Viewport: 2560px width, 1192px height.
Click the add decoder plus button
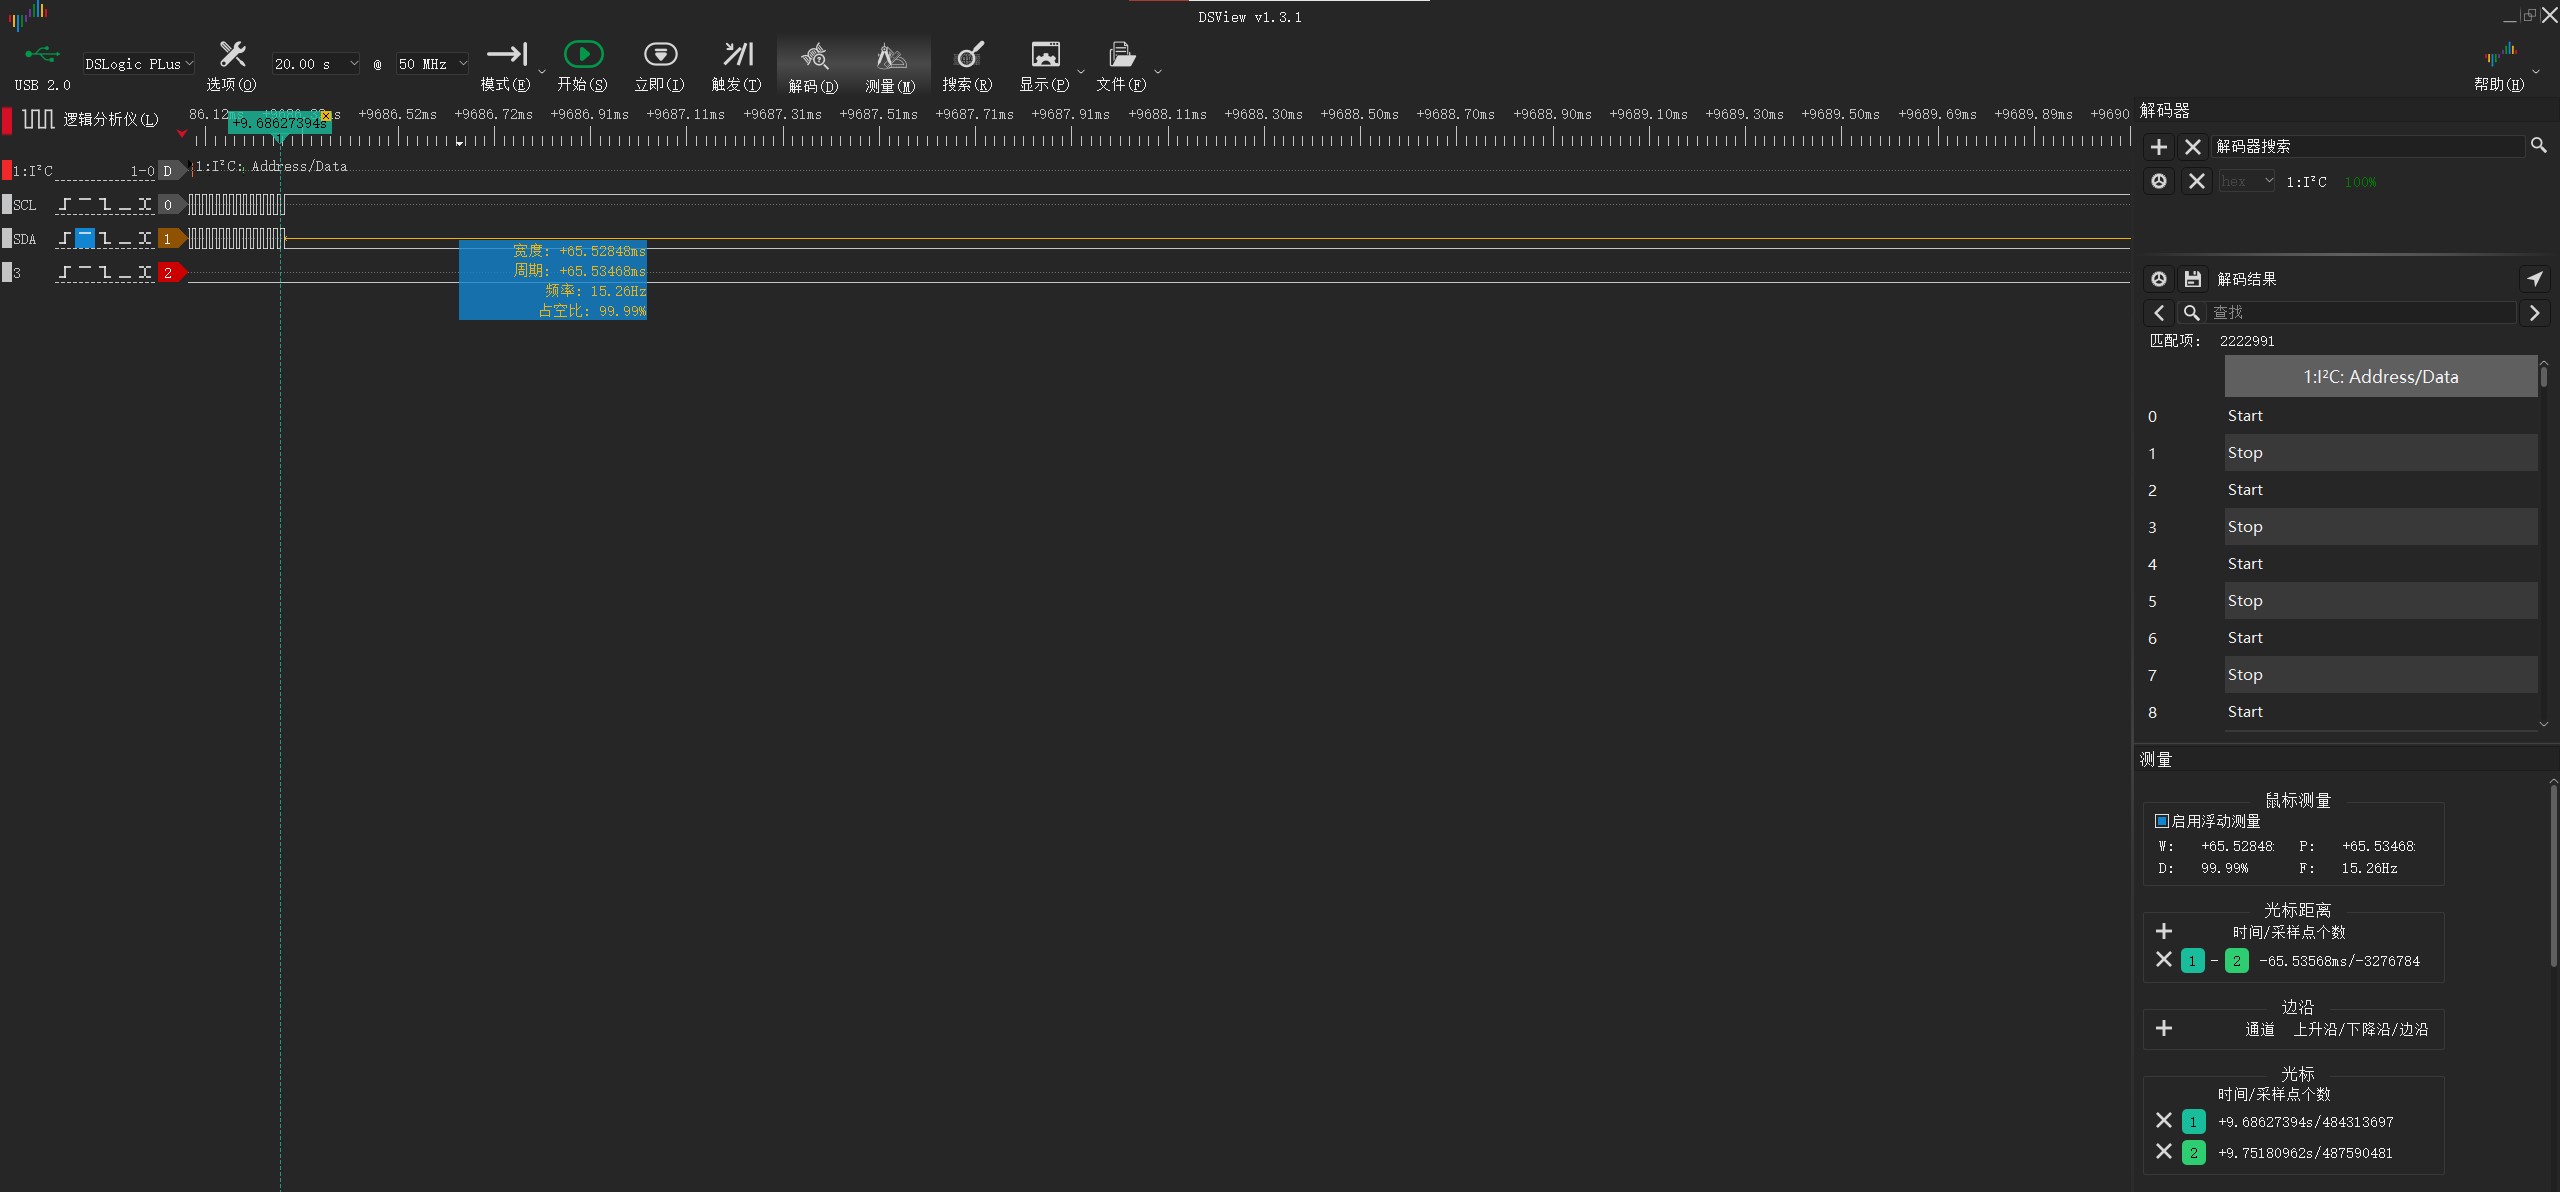[x=2159, y=147]
